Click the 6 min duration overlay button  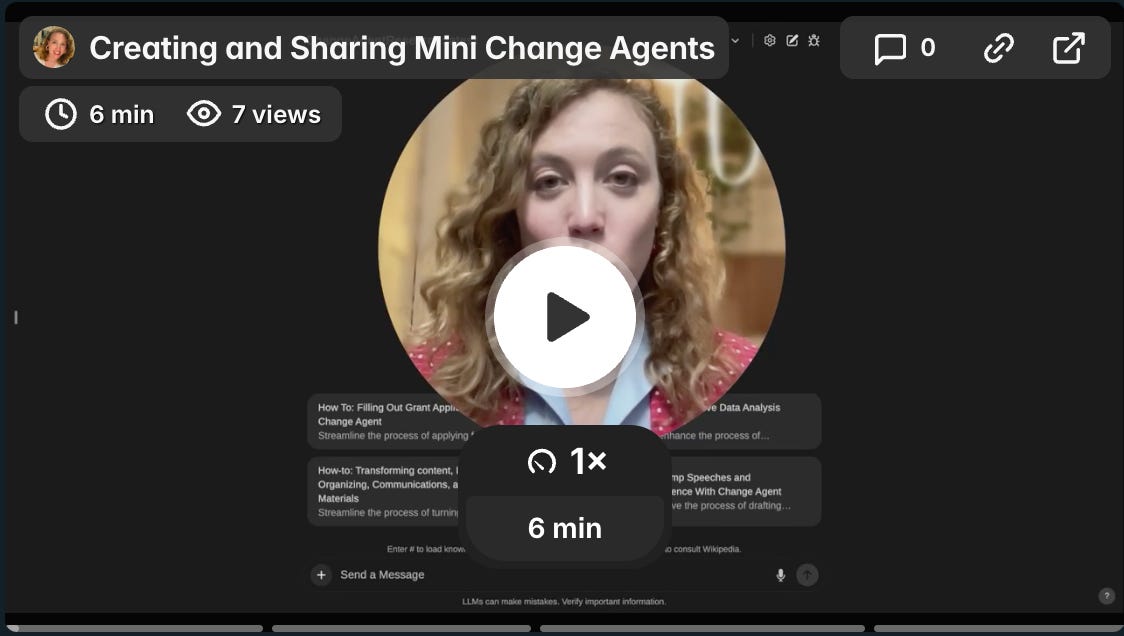pos(565,528)
